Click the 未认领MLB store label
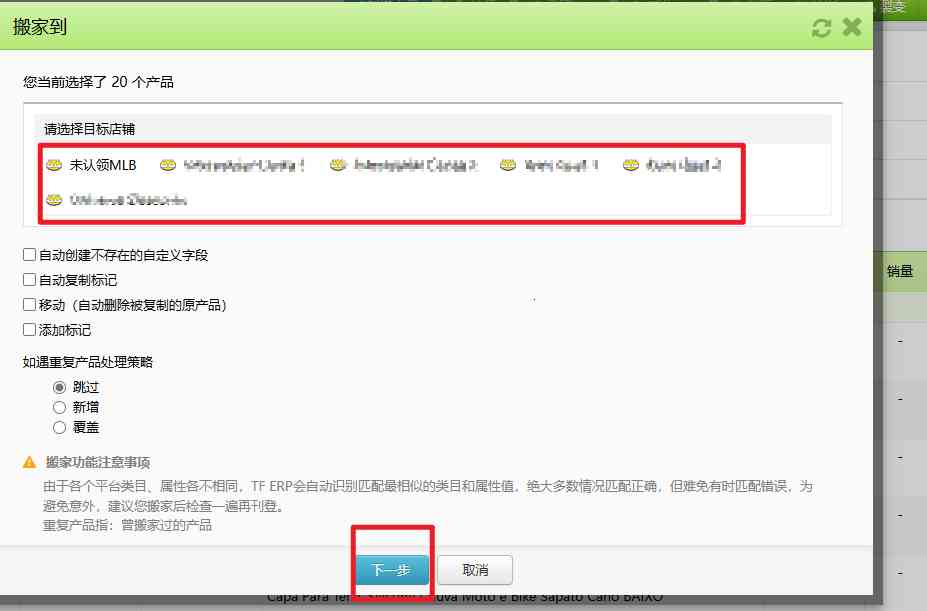 (x=103, y=165)
